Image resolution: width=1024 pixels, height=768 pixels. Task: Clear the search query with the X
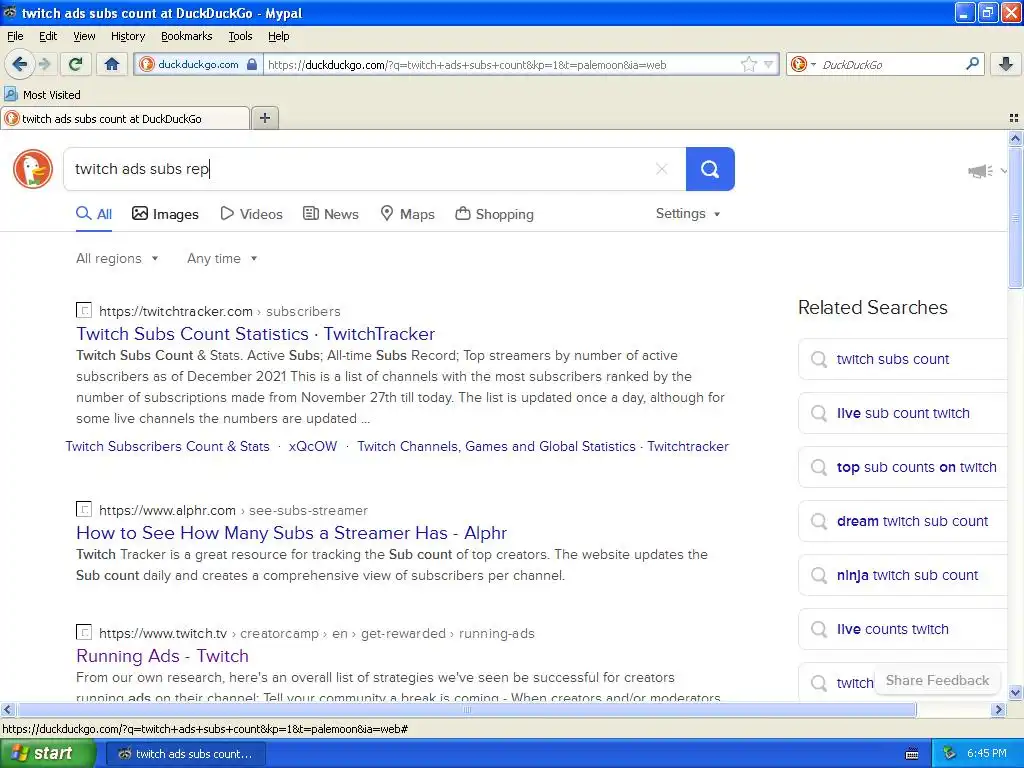coord(662,168)
